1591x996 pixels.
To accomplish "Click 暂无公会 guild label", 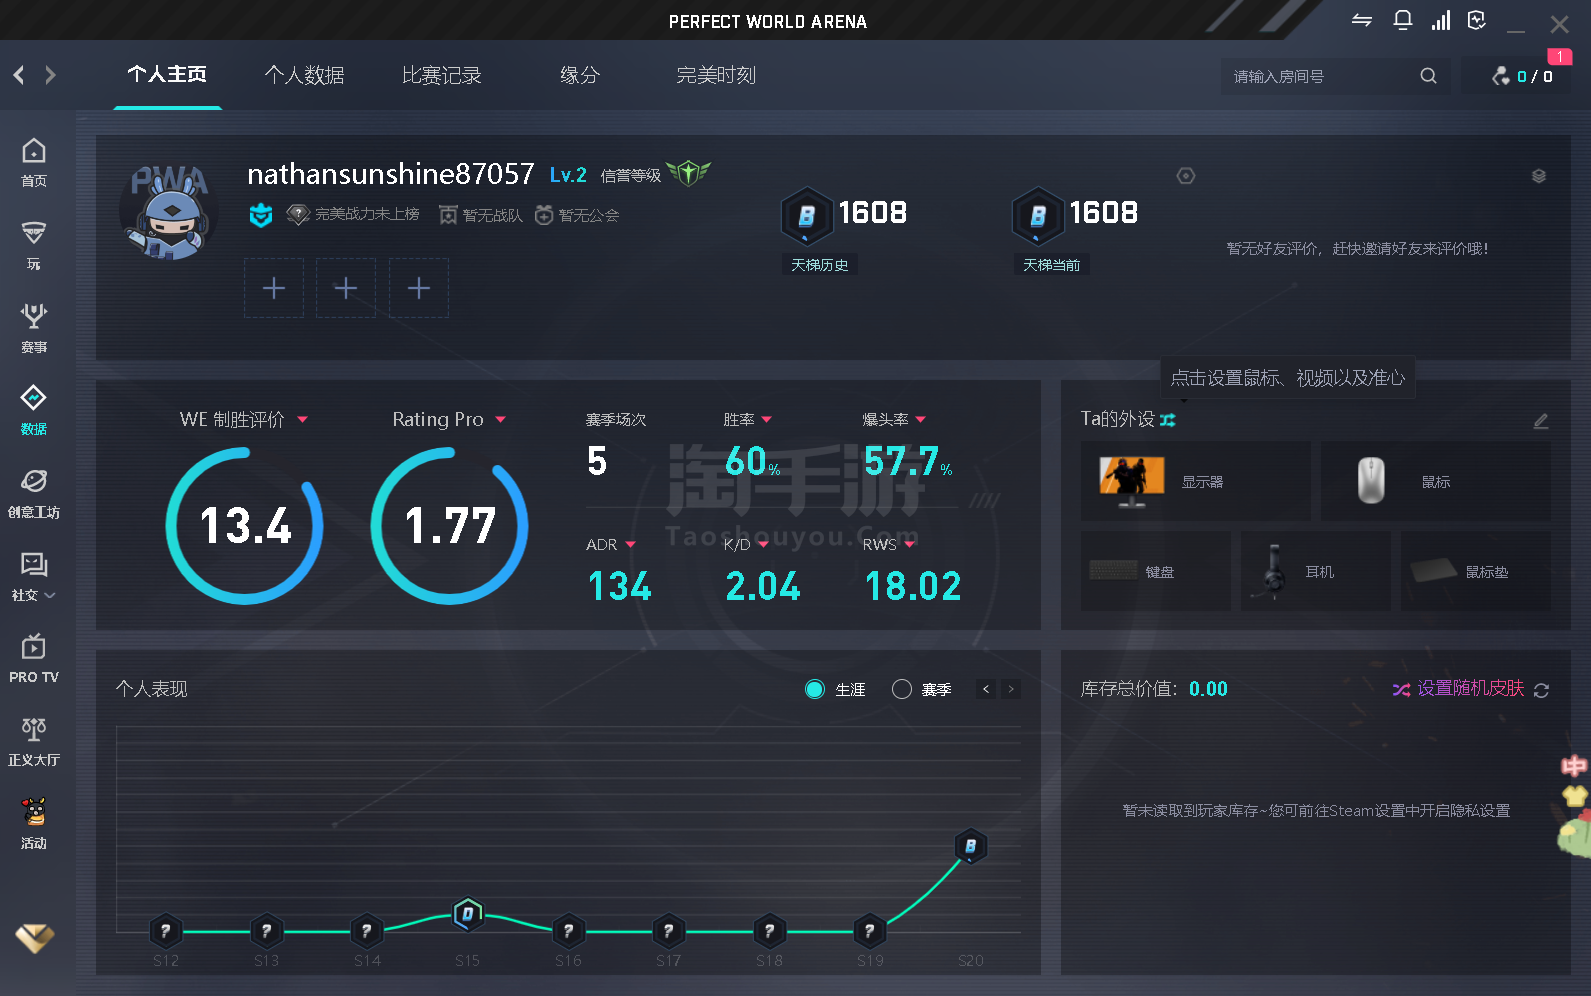I will pos(588,215).
